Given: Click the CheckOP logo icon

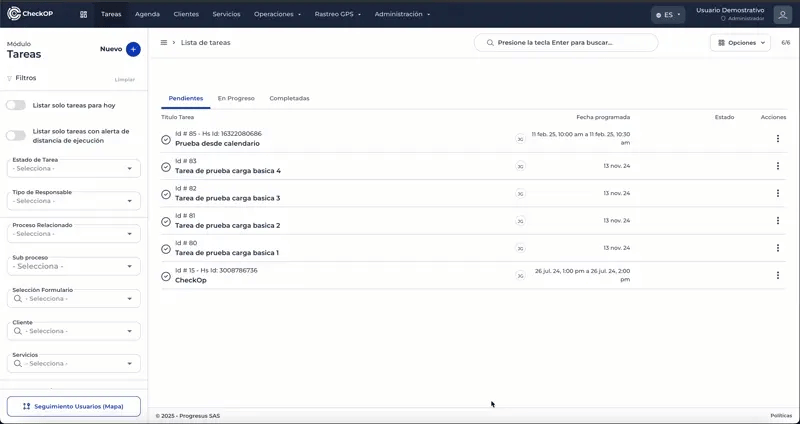Looking at the screenshot, I should [x=14, y=15].
